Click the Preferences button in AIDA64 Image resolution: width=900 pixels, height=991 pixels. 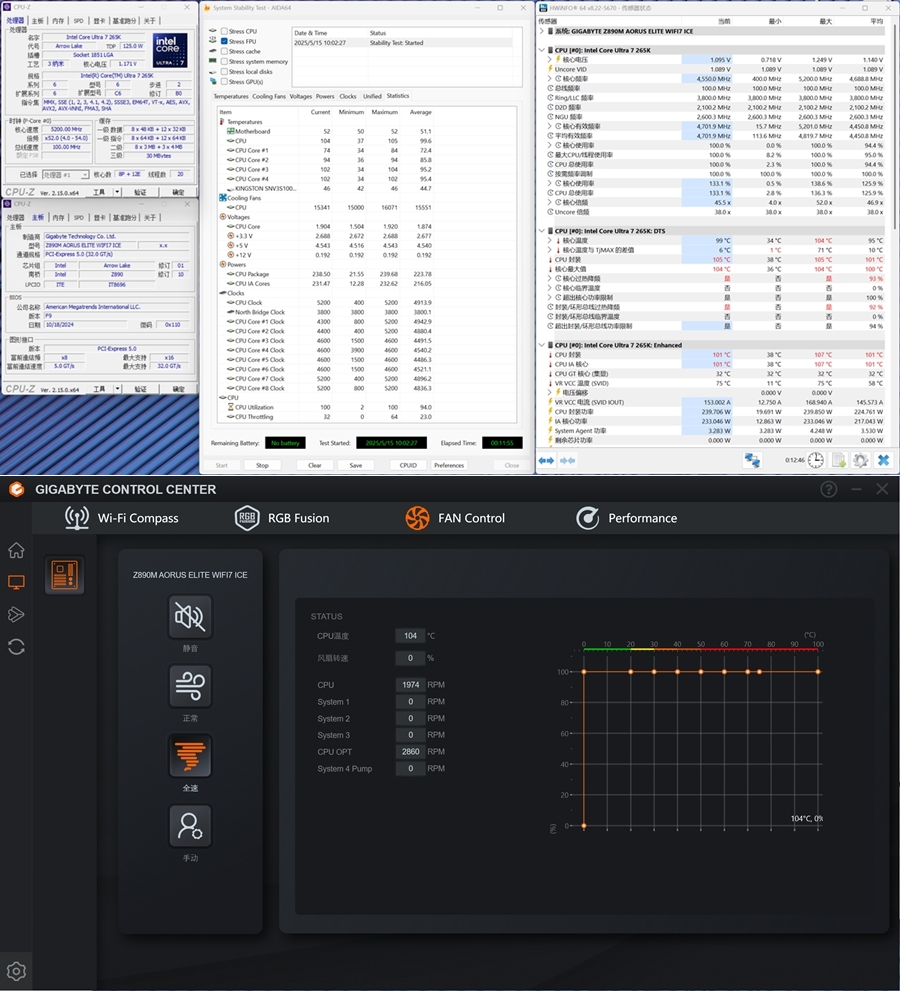[449, 465]
